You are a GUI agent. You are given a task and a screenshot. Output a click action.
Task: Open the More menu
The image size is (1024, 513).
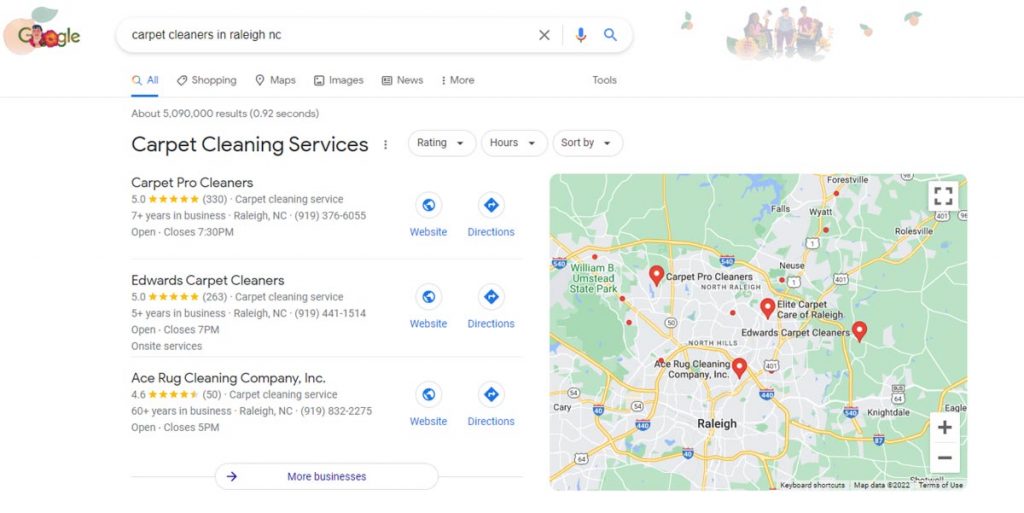(x=458, y=80)
